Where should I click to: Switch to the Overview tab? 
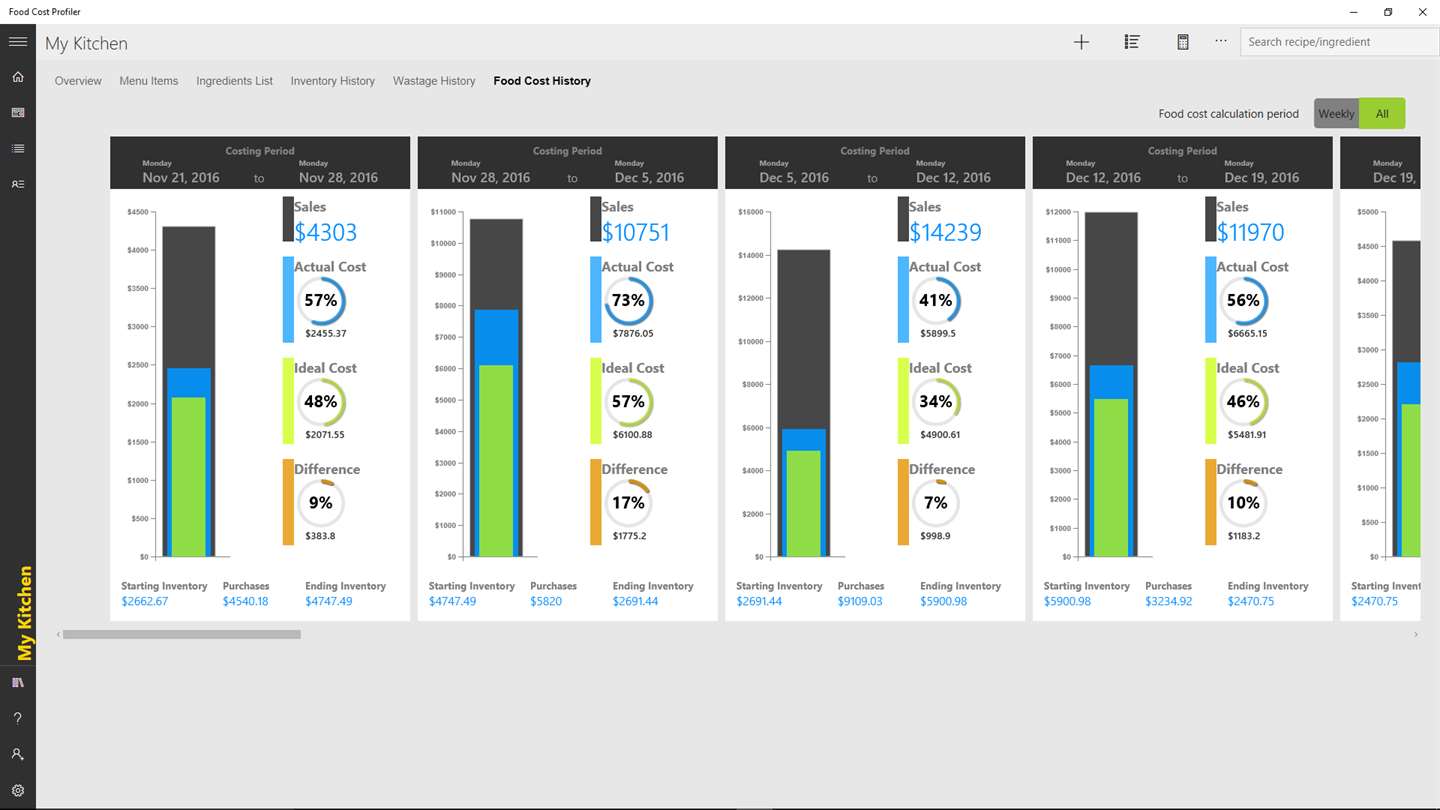pos(78,81)
